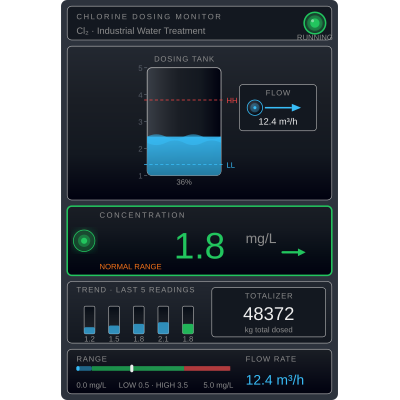Click the 0.0 mg/L range minimum label
The image size is (400, 400).
91,385
